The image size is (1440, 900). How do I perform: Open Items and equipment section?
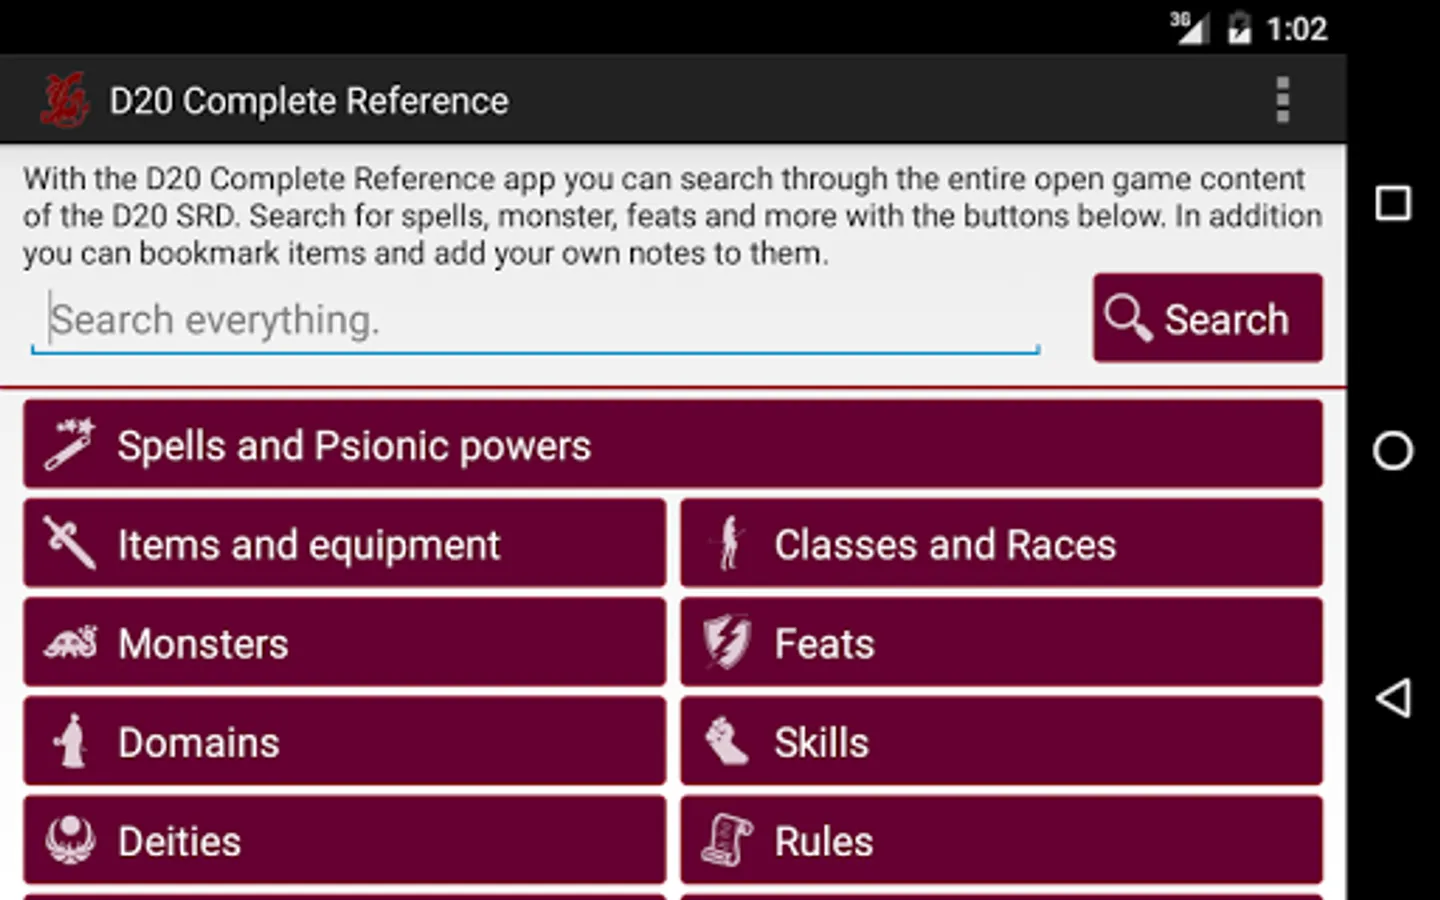pyautogui.click(x=344, y=543)
